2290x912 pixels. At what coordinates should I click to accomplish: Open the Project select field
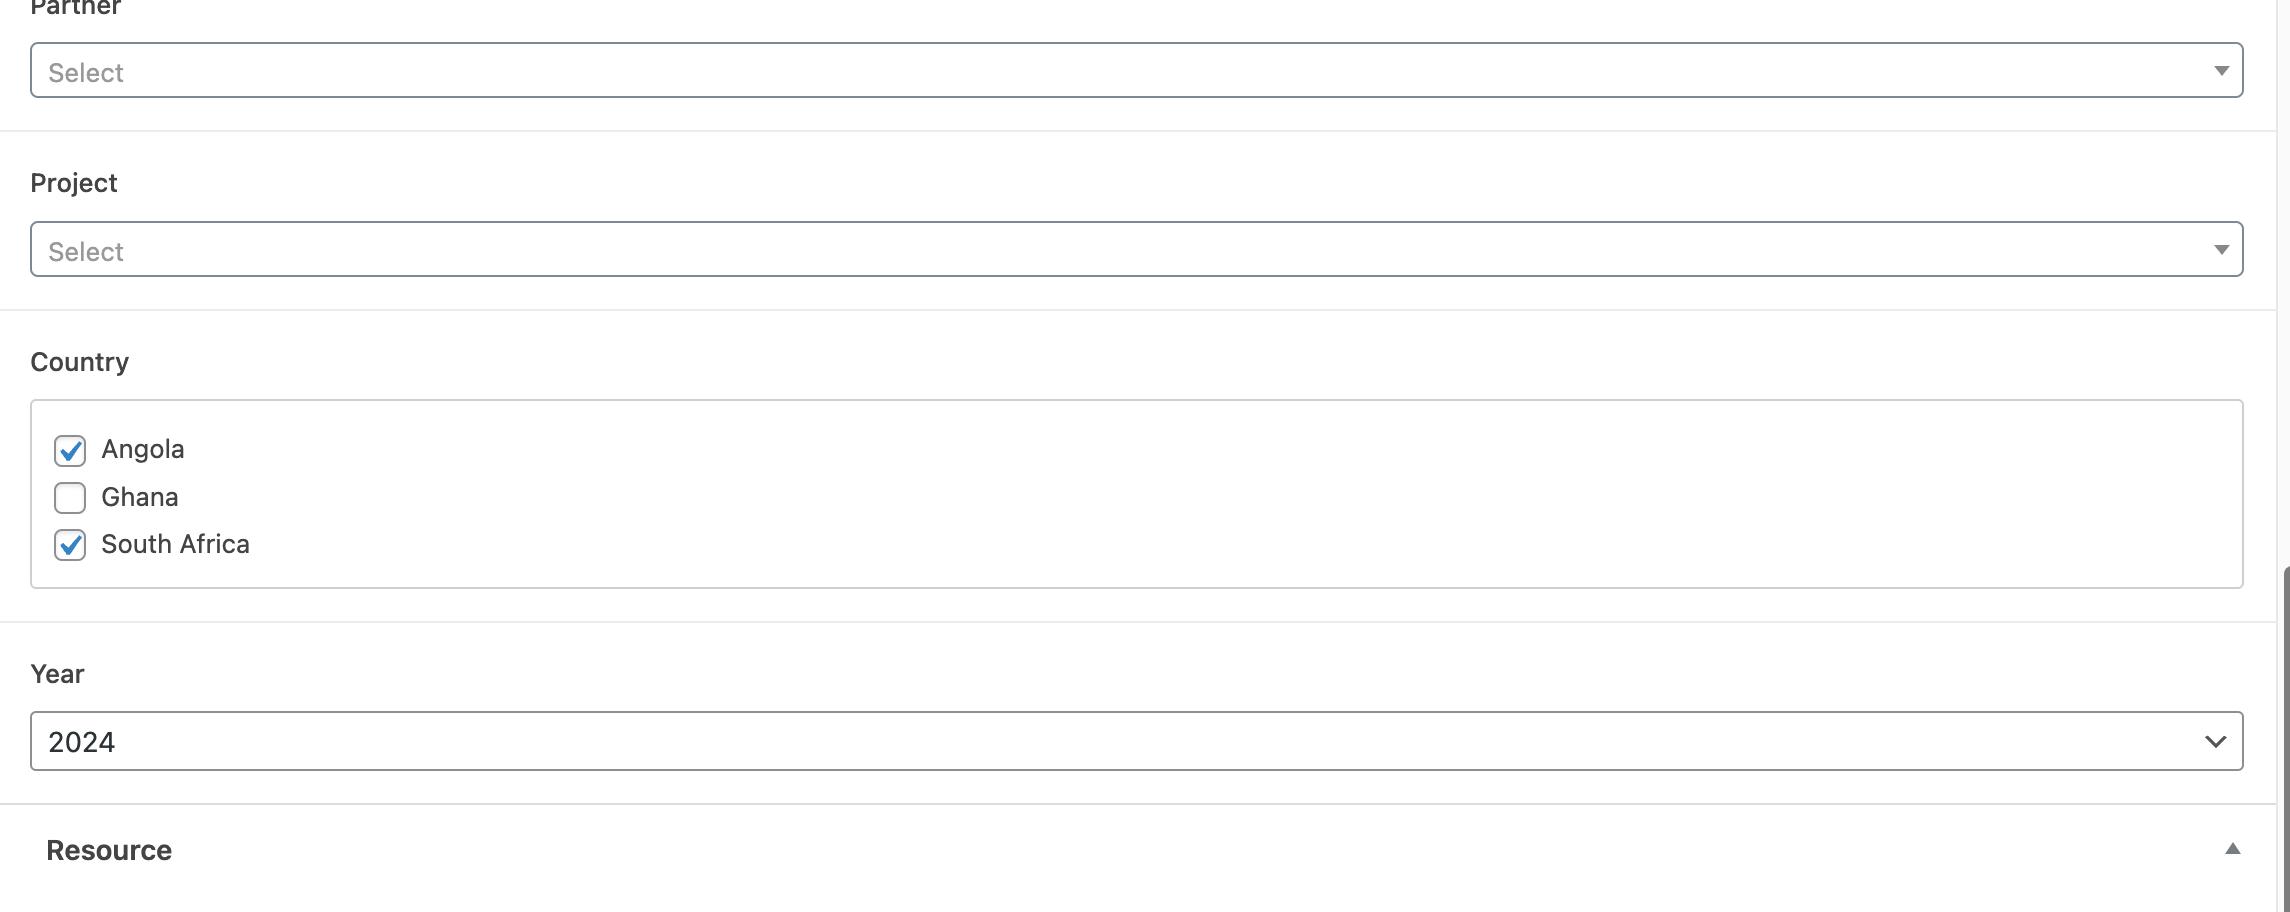[x=1100, y=250]
